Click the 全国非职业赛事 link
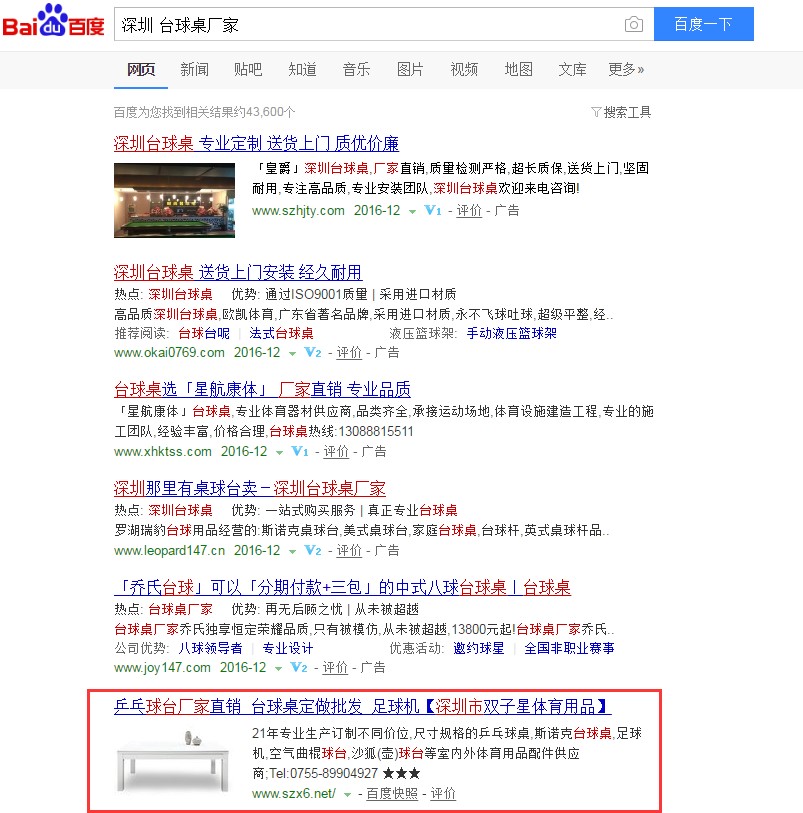Viewport: 803px width, 813px height. (569, 648)
